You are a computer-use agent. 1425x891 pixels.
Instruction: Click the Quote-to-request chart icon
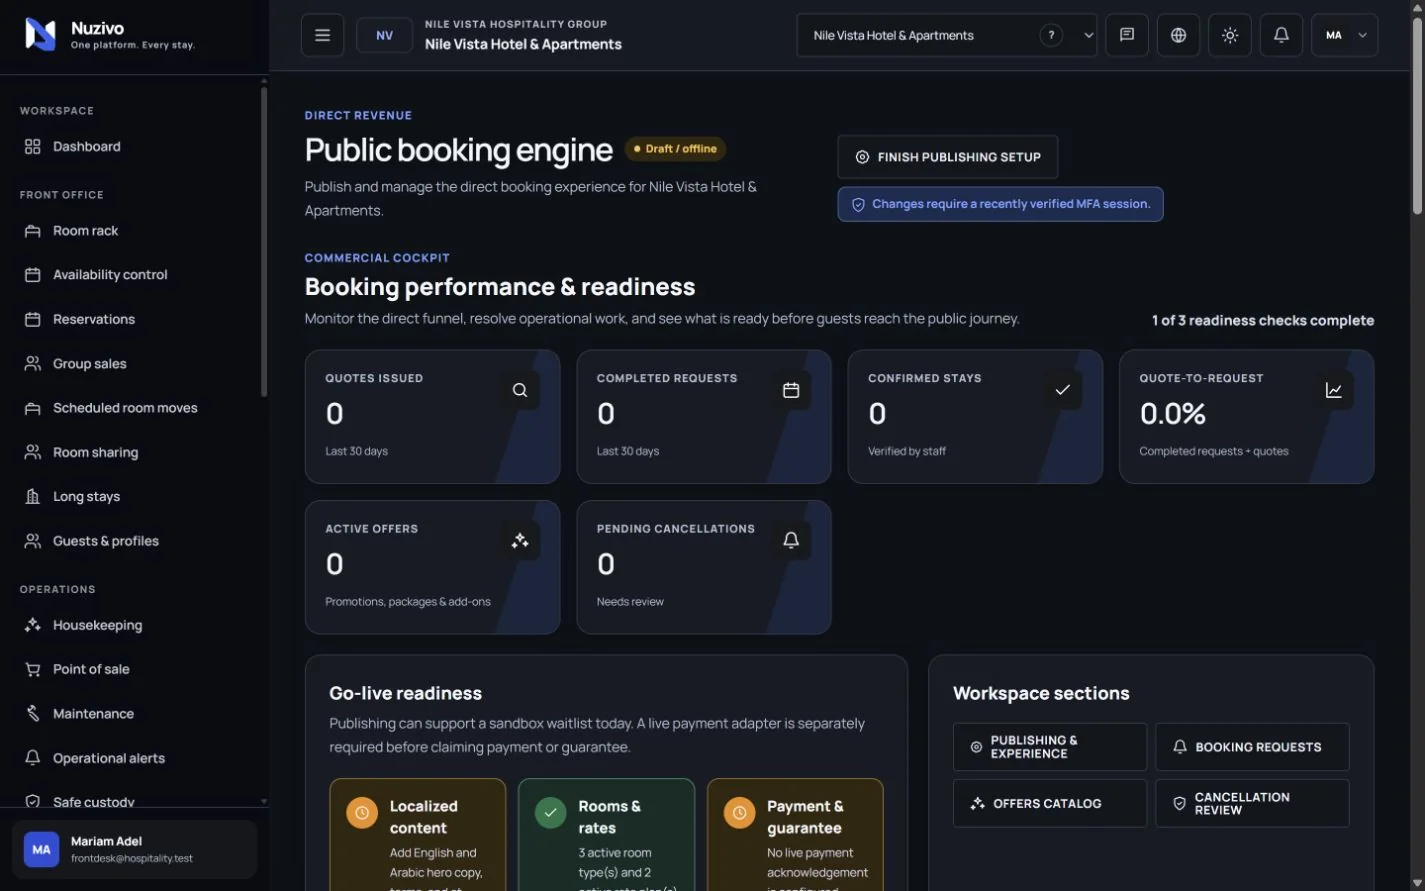1334,390
